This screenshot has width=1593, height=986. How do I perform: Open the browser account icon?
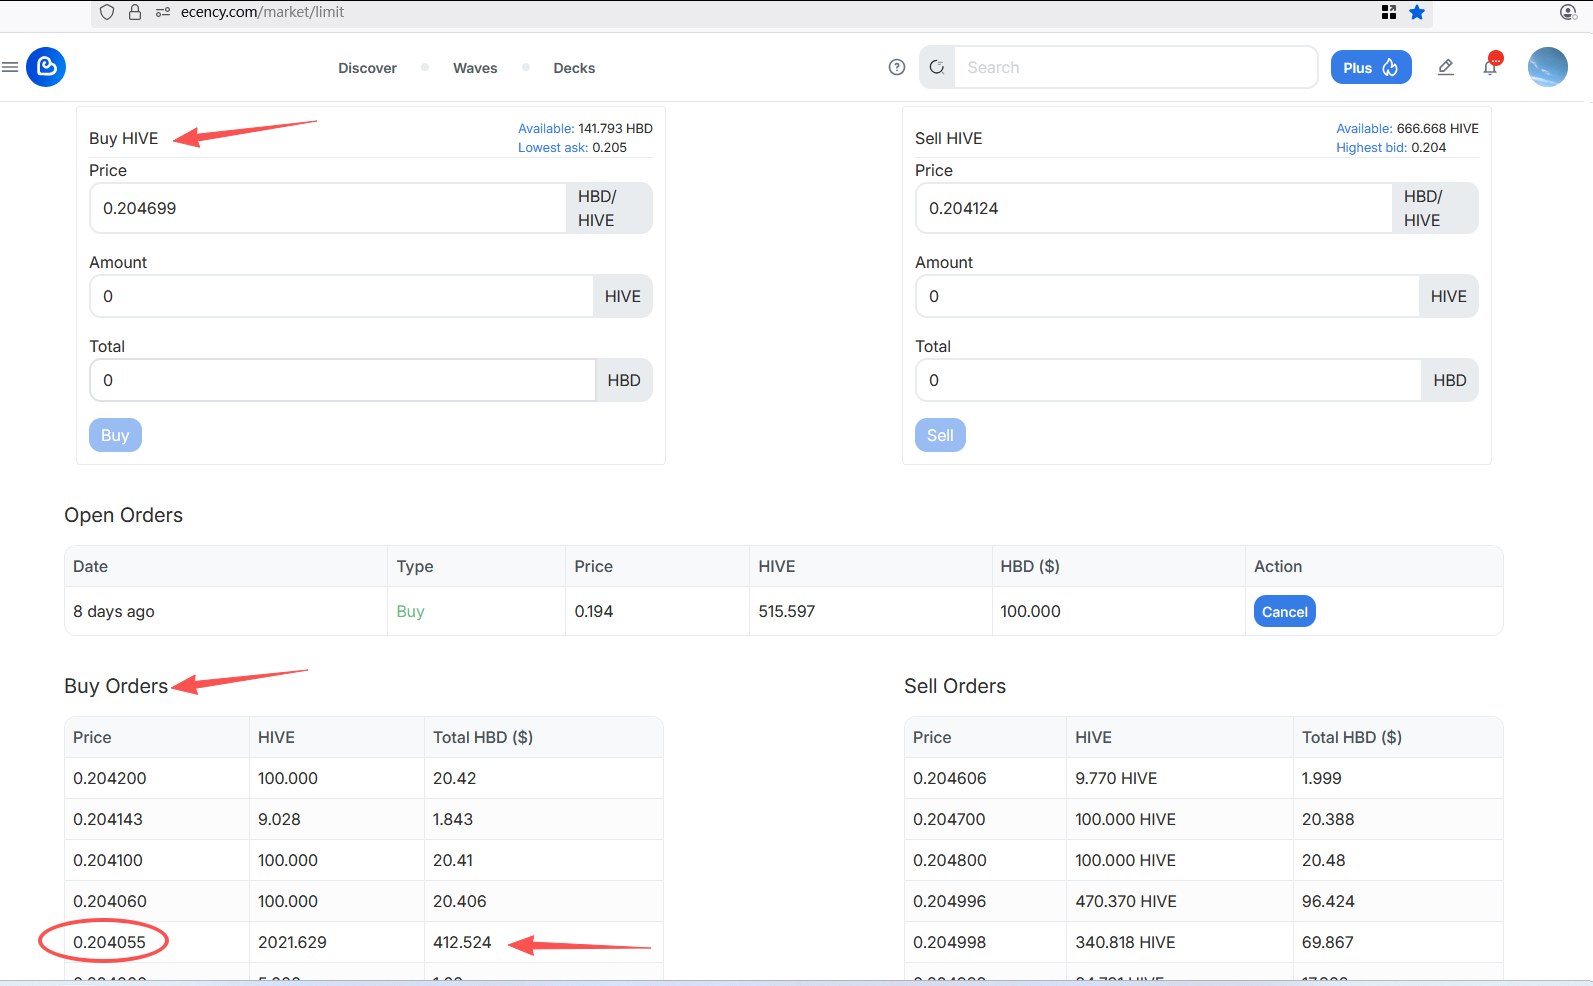click(x=1568, y=12)
